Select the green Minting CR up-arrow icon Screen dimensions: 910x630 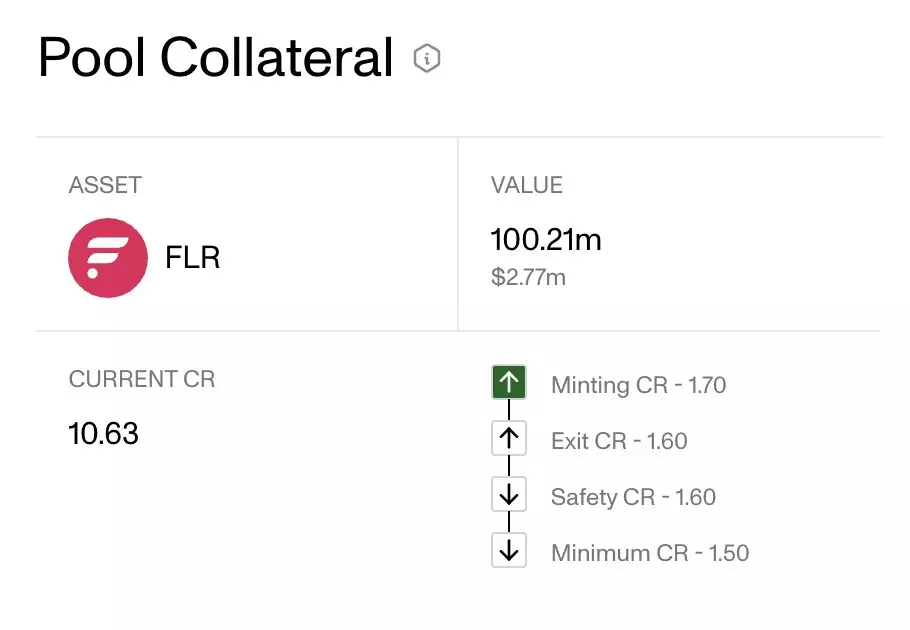tap(509, 382)
